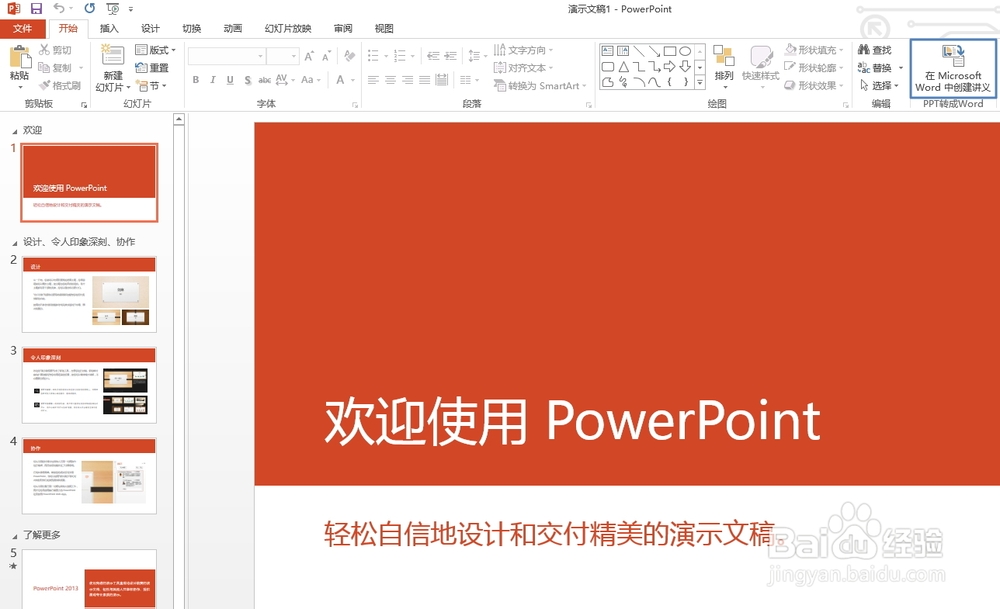Switch to the 插入 ribbon tab
This screenshot has width=1000, height=609.
point(109,28)
